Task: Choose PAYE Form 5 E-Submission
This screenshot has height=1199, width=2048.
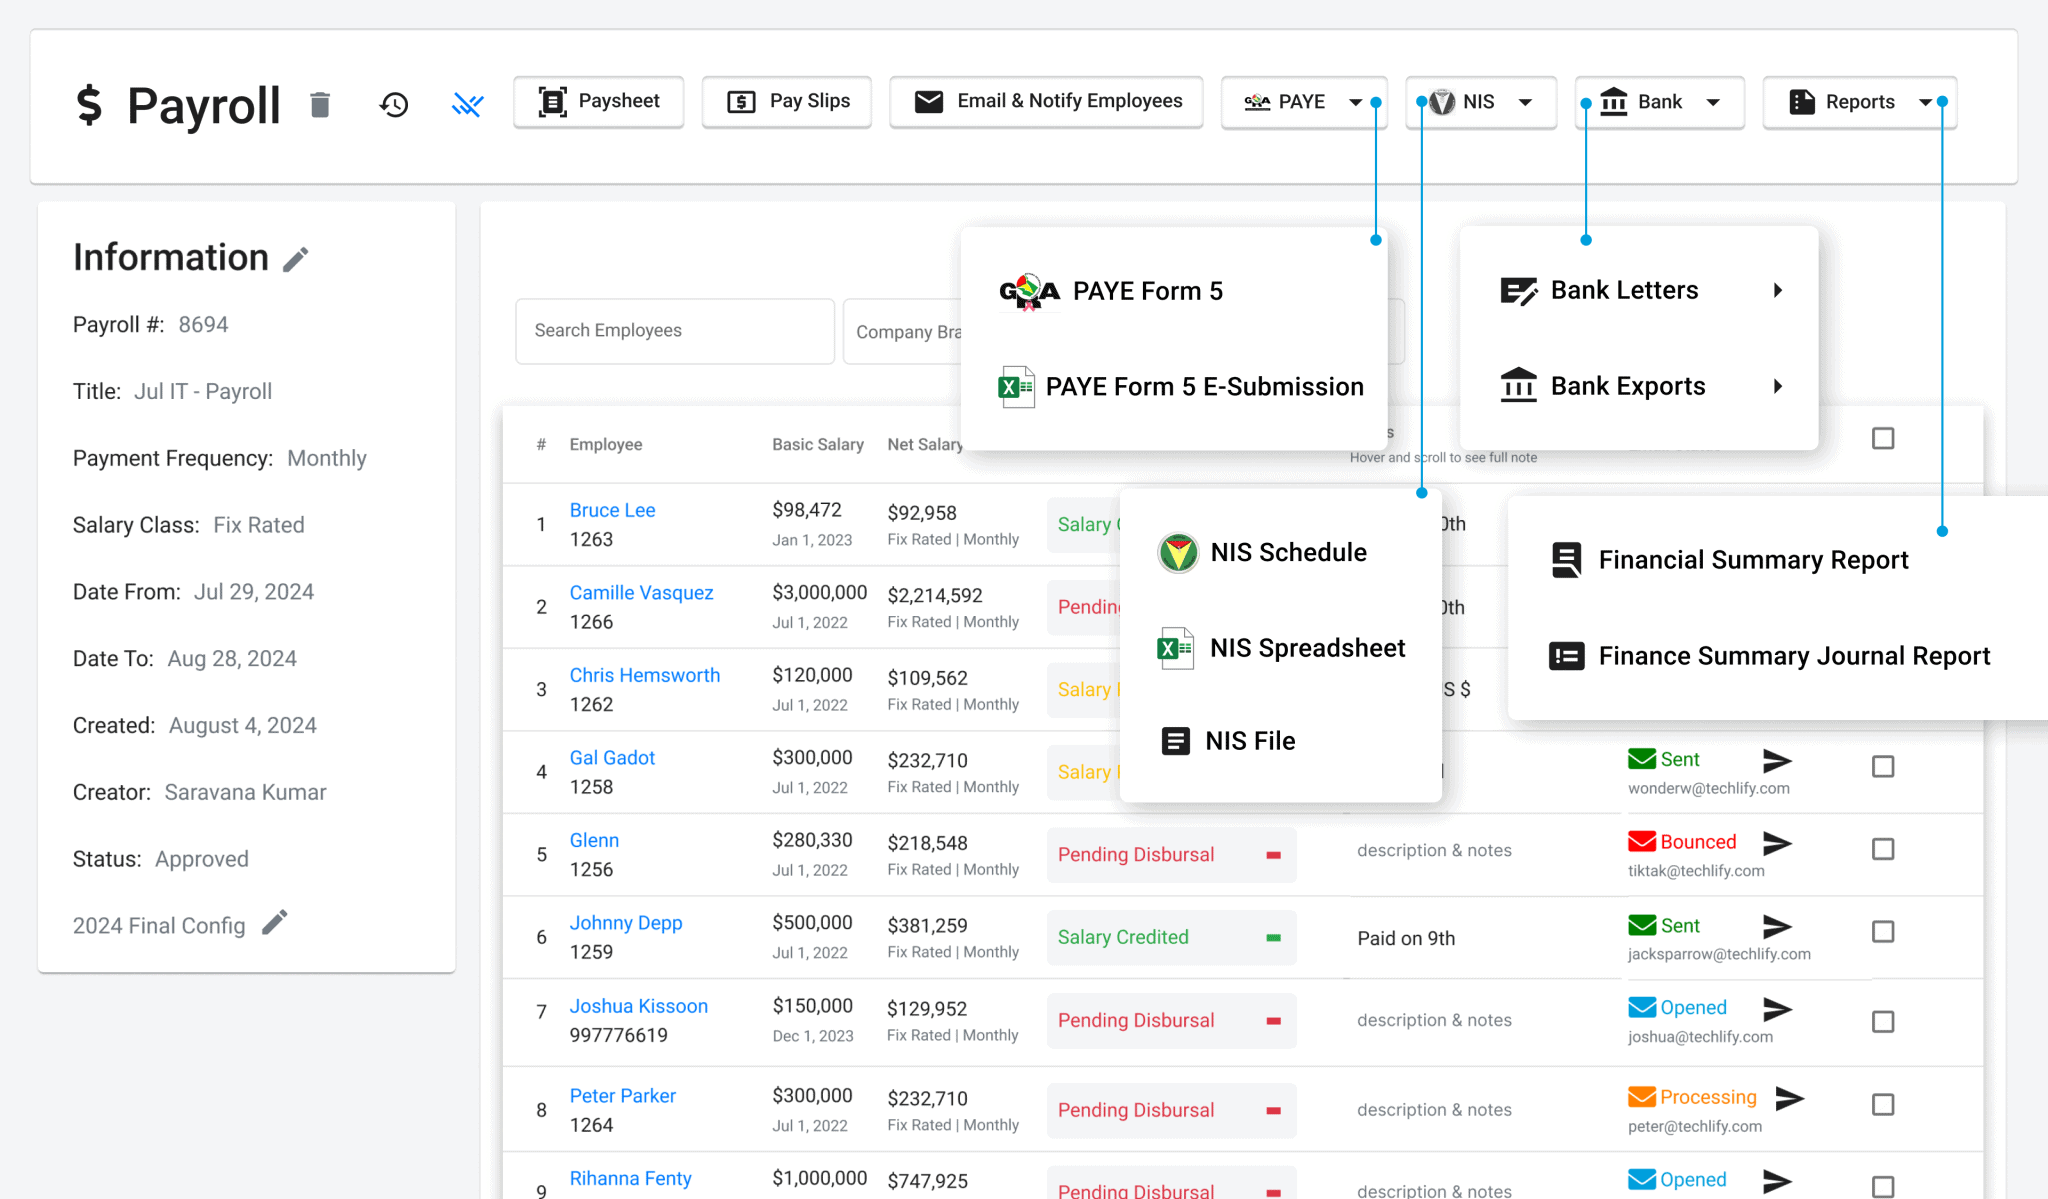Action: (1203, 386)
